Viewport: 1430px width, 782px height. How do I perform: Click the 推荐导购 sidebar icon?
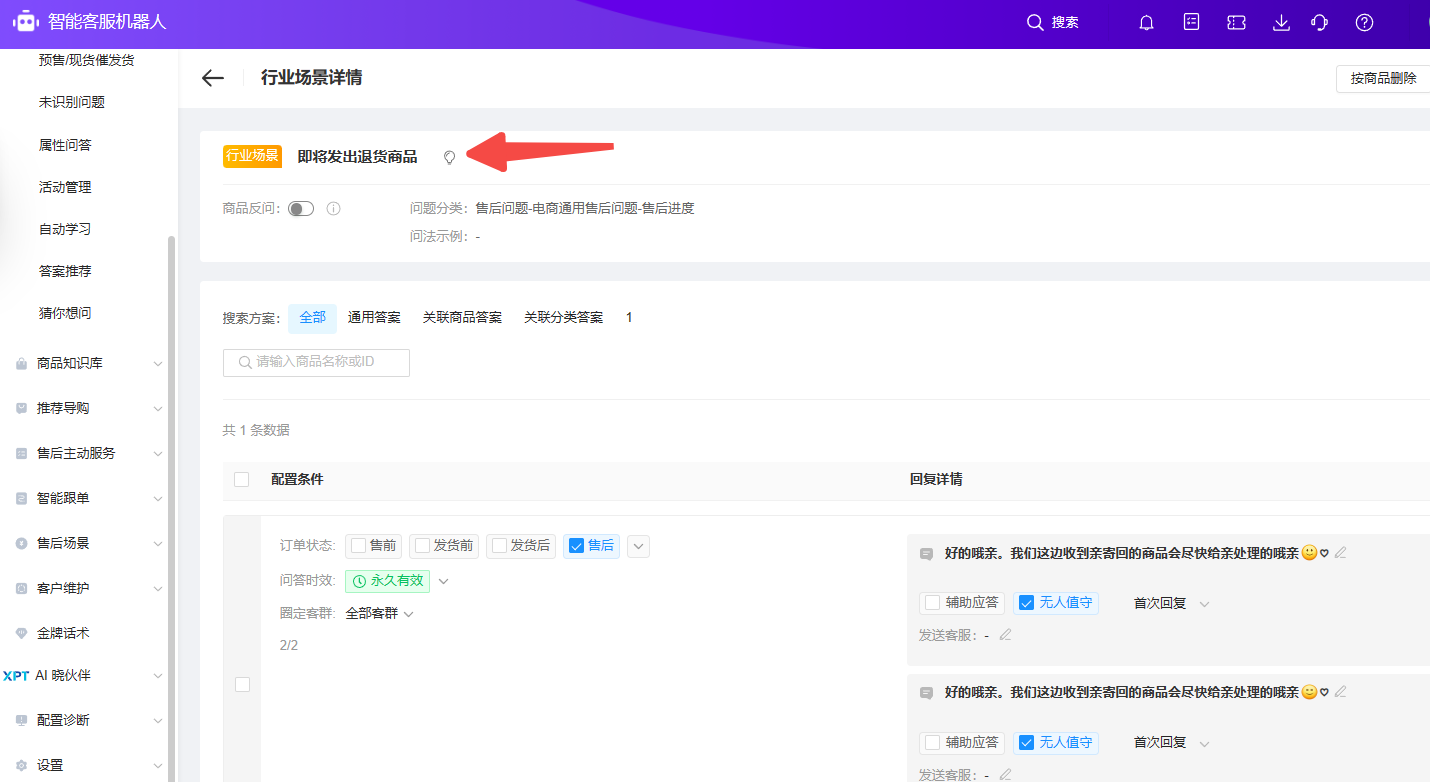21,408
